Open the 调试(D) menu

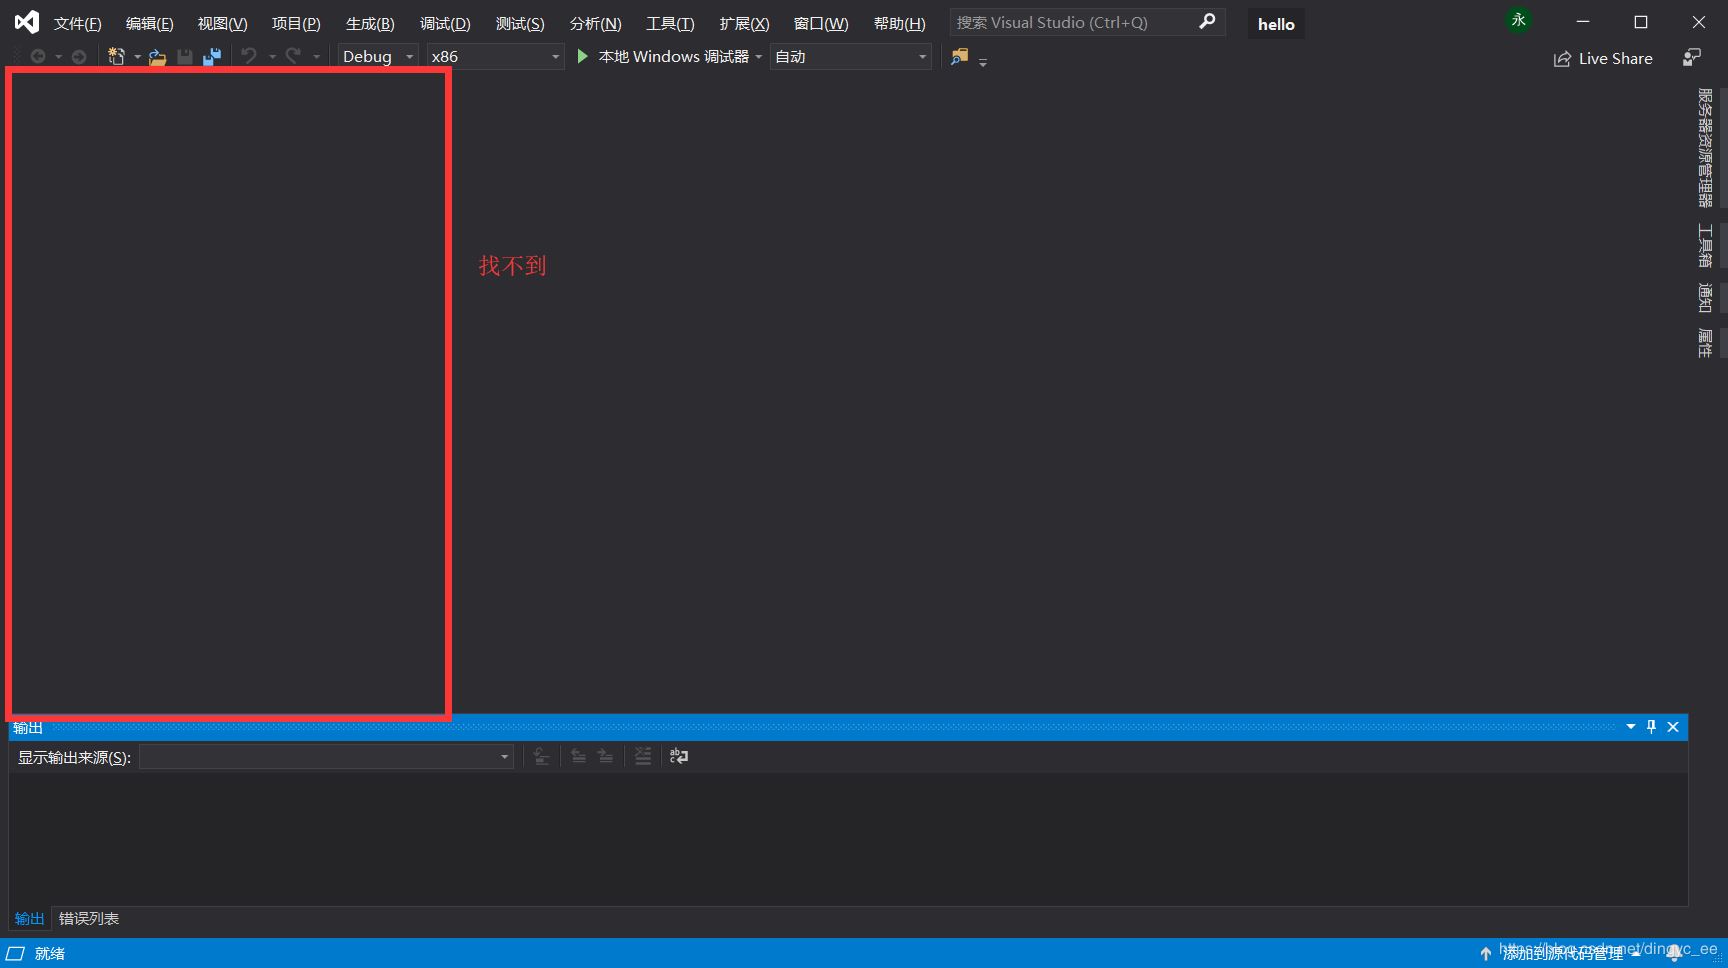tap(445, 23)
